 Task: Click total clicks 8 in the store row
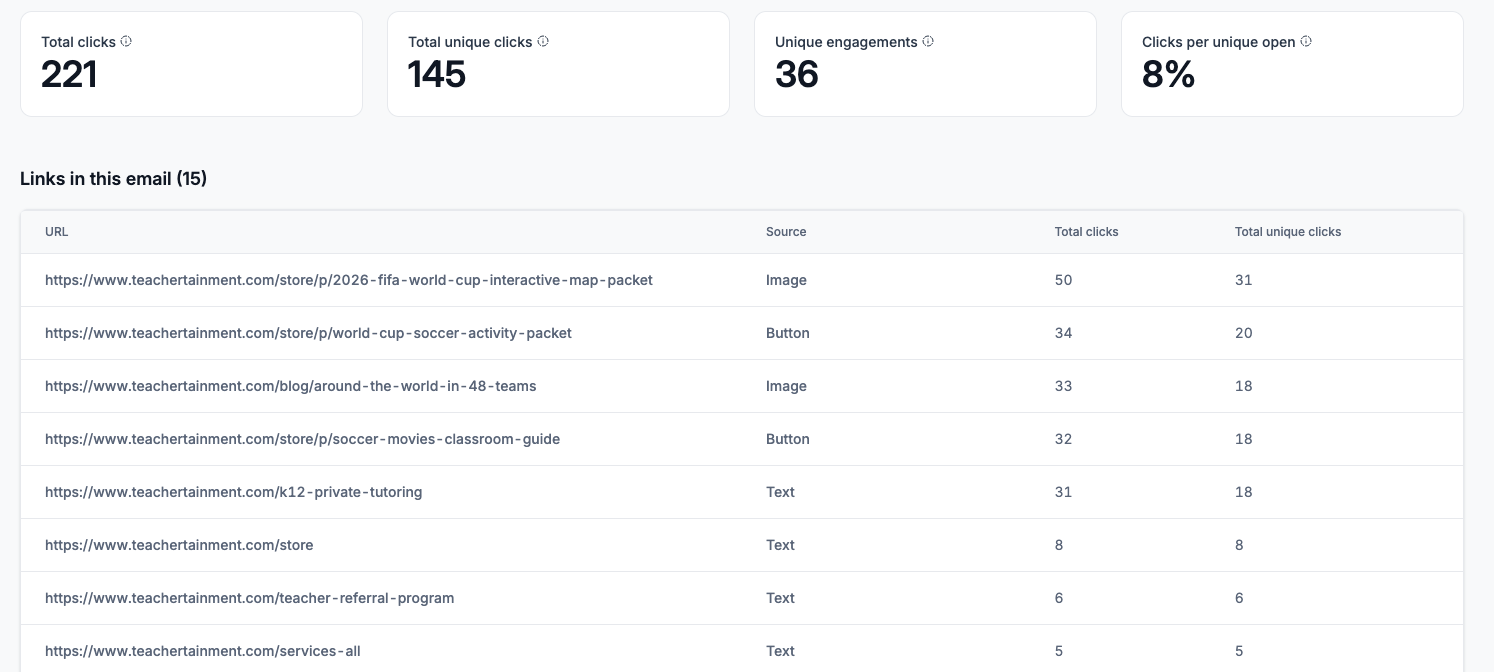(1059, 545)
